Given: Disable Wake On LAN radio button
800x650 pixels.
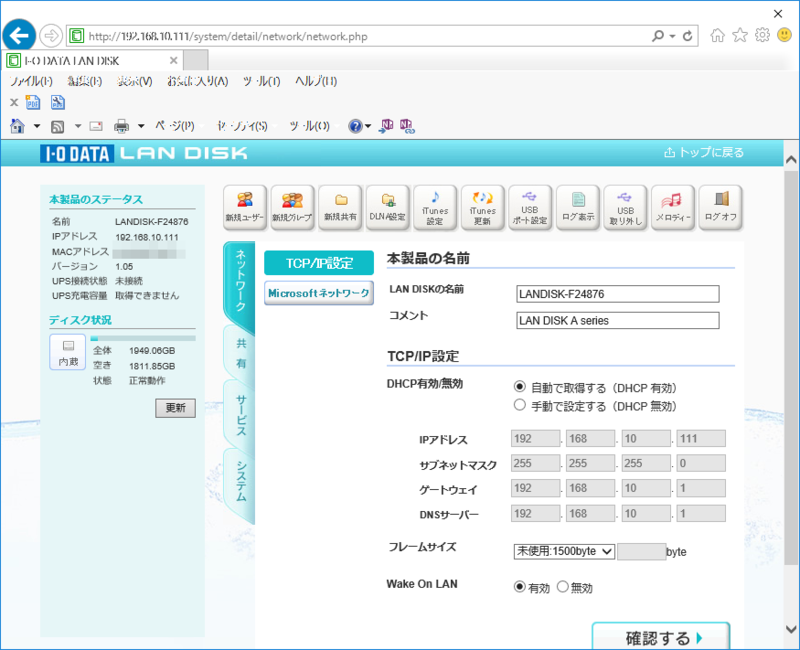Looking at the screenshot, I should tap(562, 587).
